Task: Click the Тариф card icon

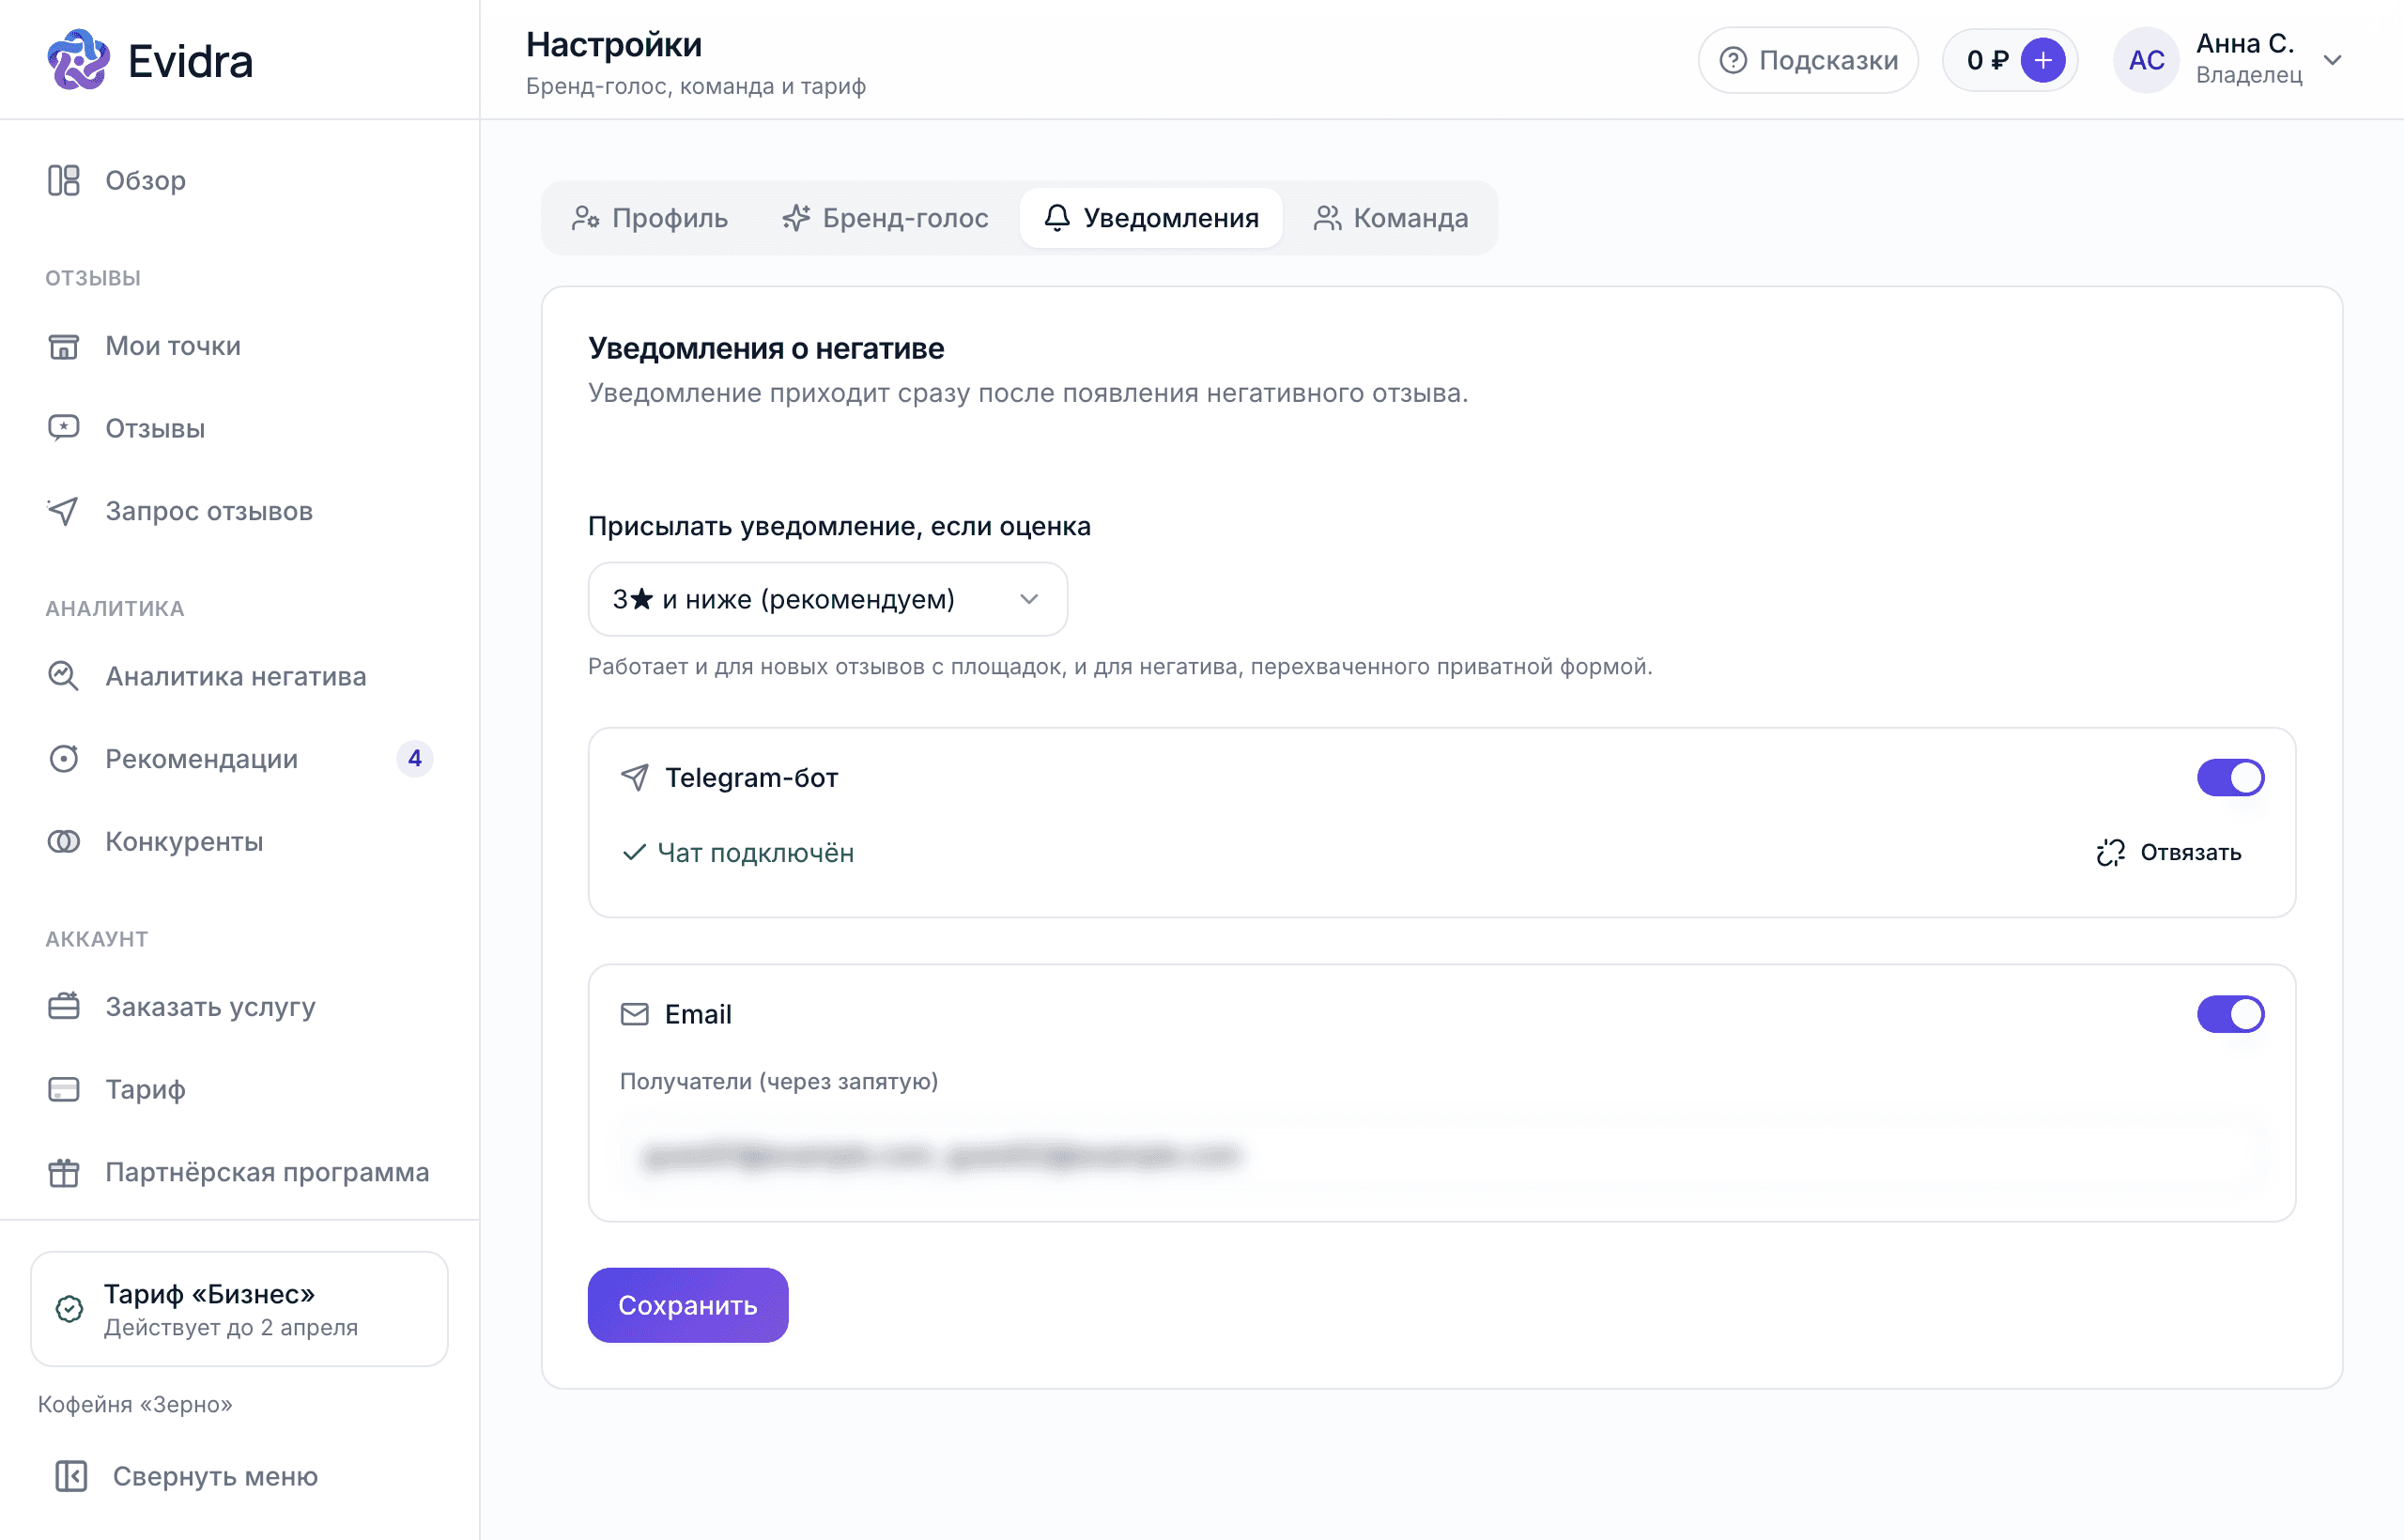Action: pyautogui.click(x=64, y=1089)
